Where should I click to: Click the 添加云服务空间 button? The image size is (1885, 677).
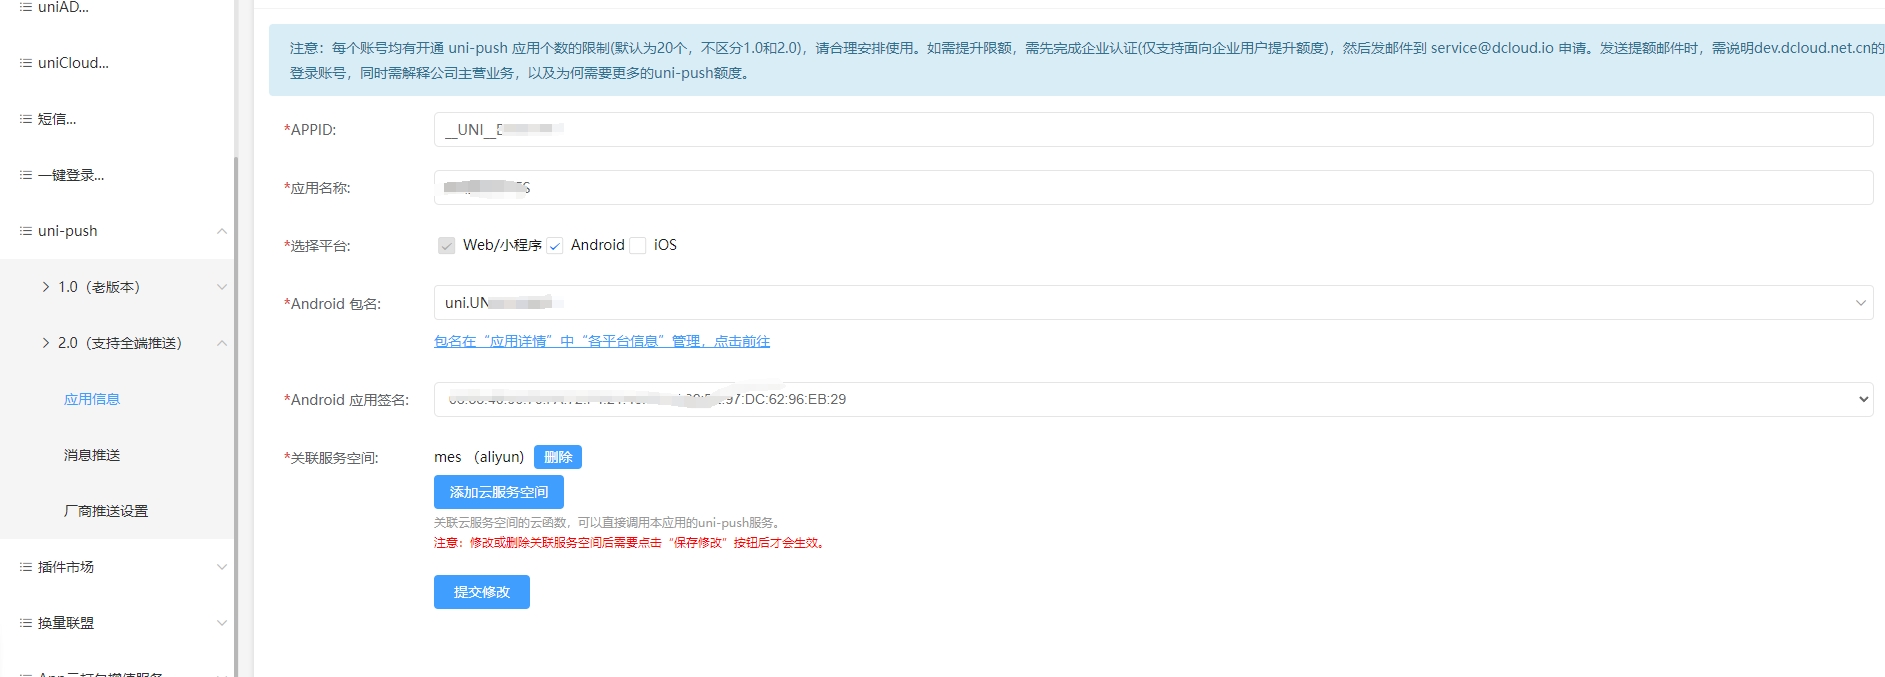pos(499,492)
